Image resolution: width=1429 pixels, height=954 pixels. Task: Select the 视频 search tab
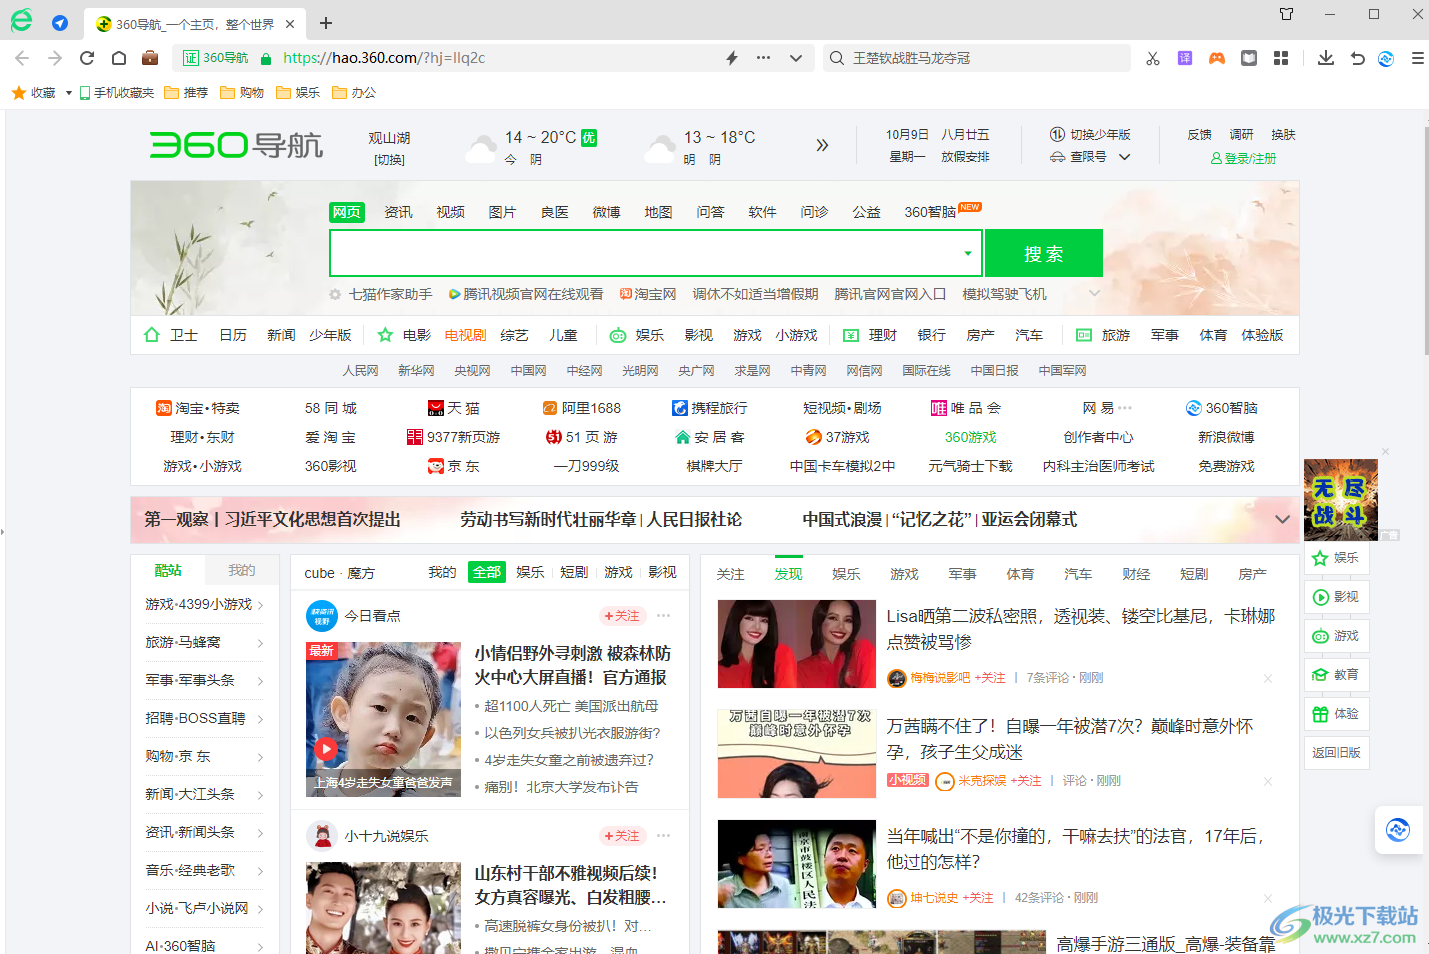pyautogui.click(x=450, y=212)
